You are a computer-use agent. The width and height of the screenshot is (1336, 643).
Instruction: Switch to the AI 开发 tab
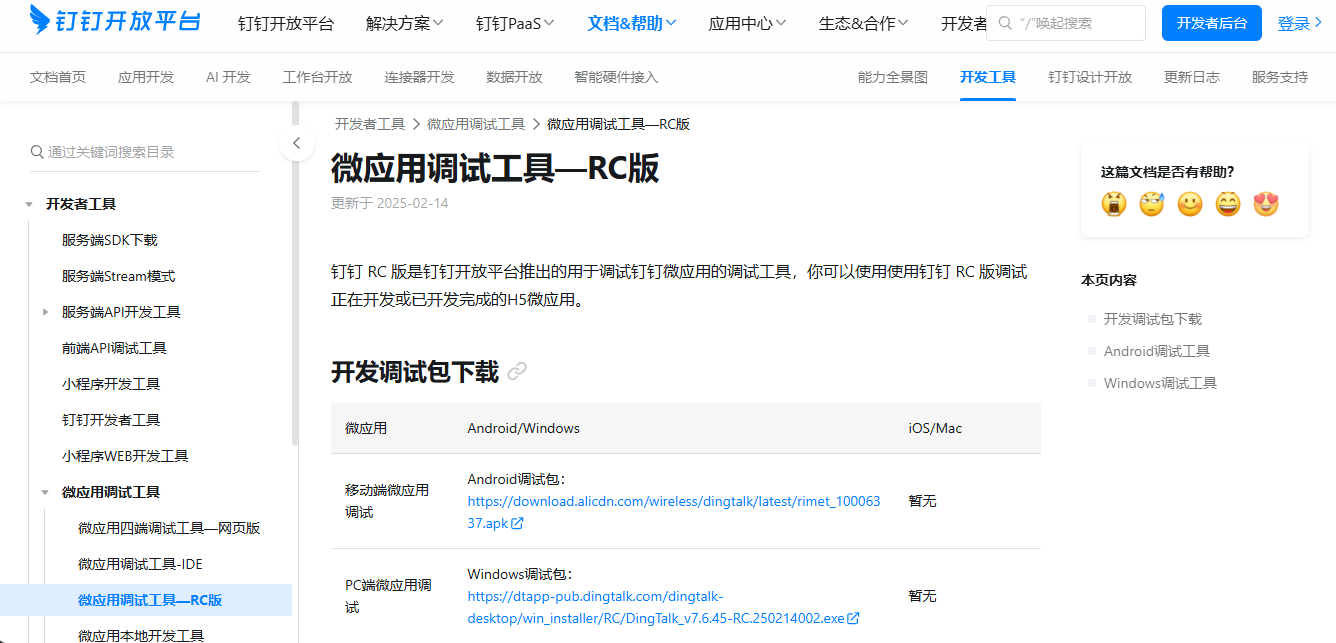[x=228, y=77]
